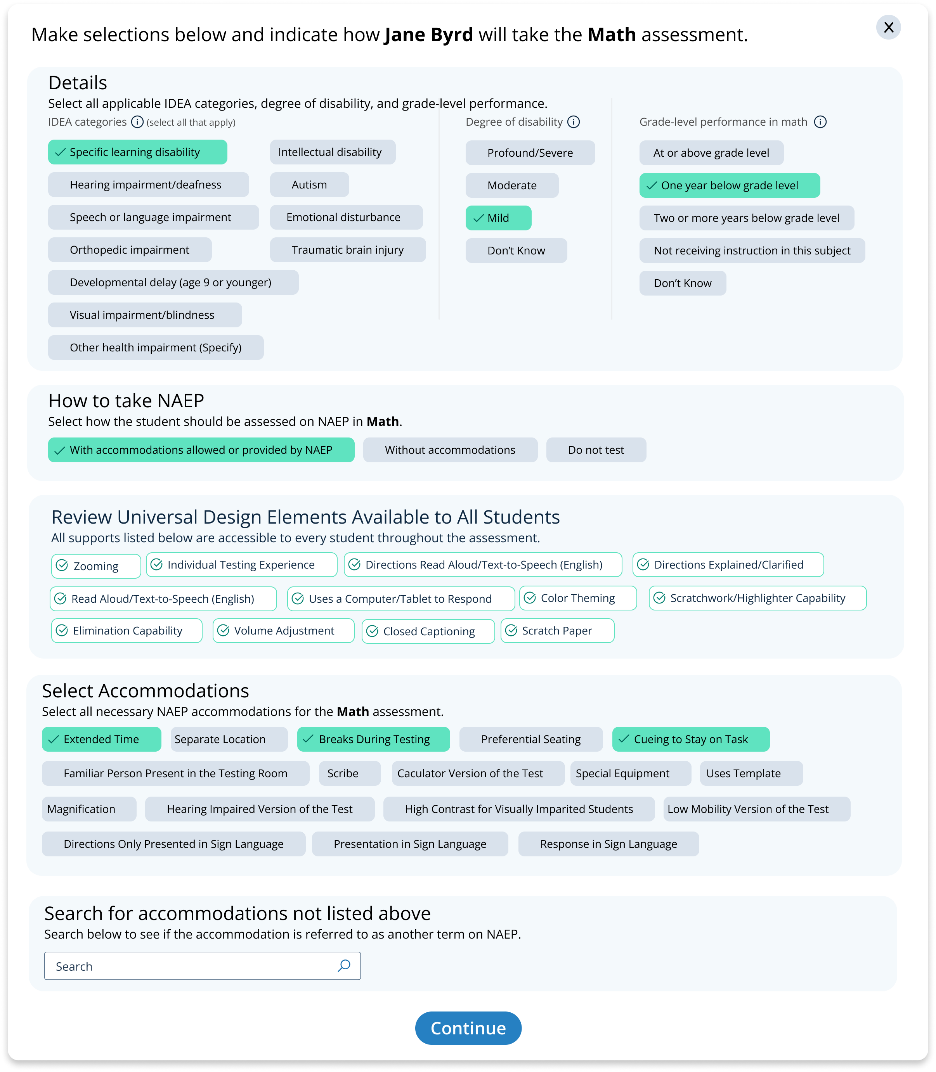Select Preferential Seating accommodation
936x1072 pixels.
point(530,739)
